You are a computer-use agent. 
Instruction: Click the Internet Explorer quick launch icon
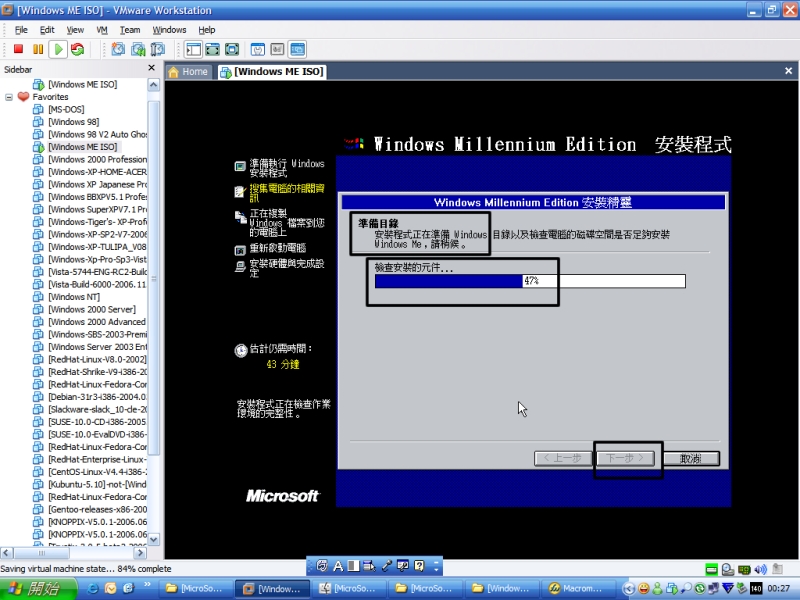coord(93,588)
